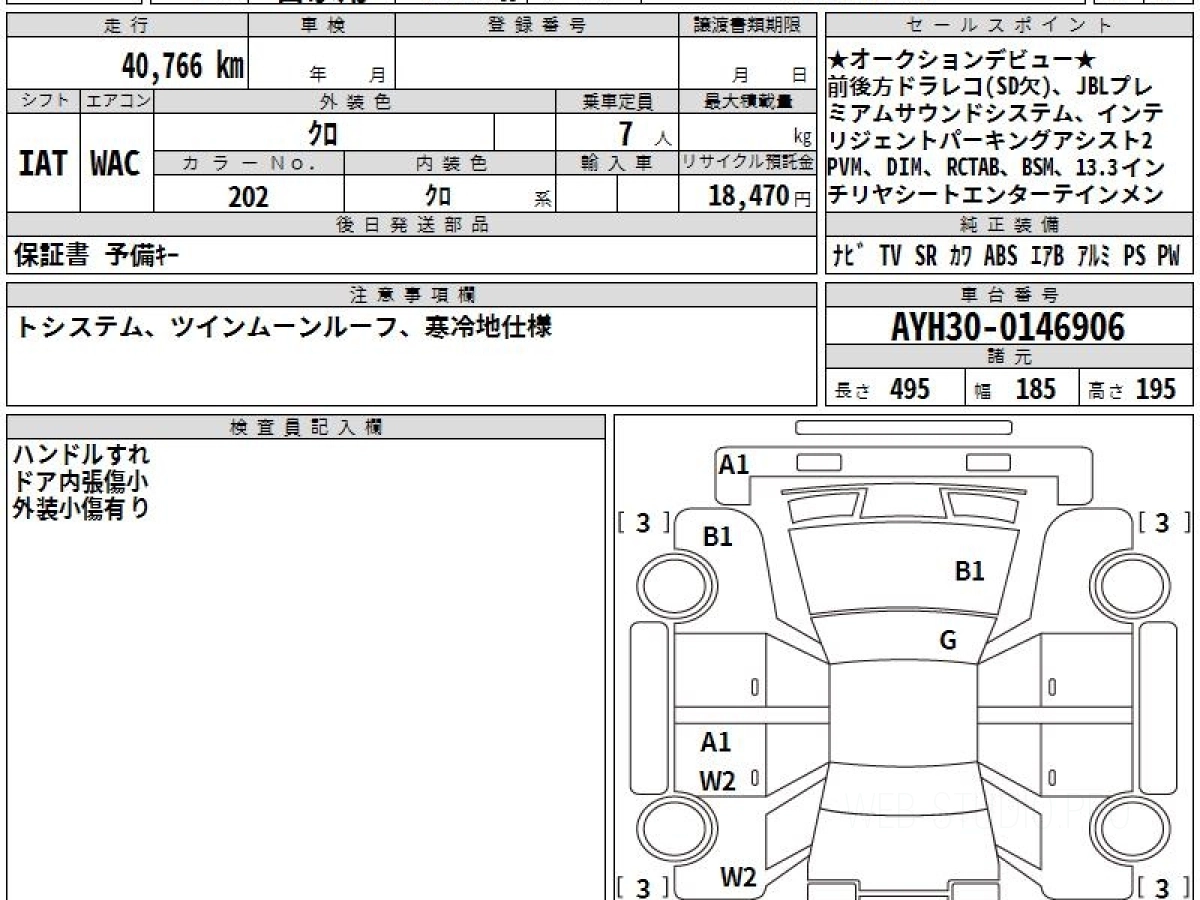The width and height of the screenshot is (1200, 900).
Task: Select the 最大積載量 header
Action: click(x=747, y=101)
